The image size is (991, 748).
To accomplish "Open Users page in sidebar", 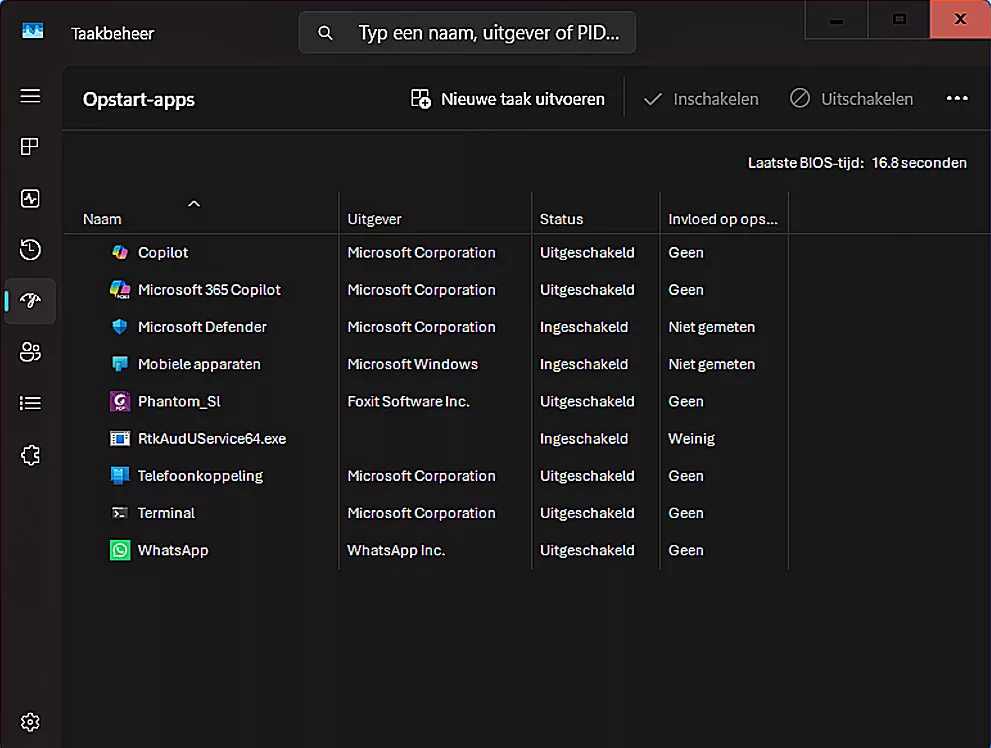I will point(30,352).
